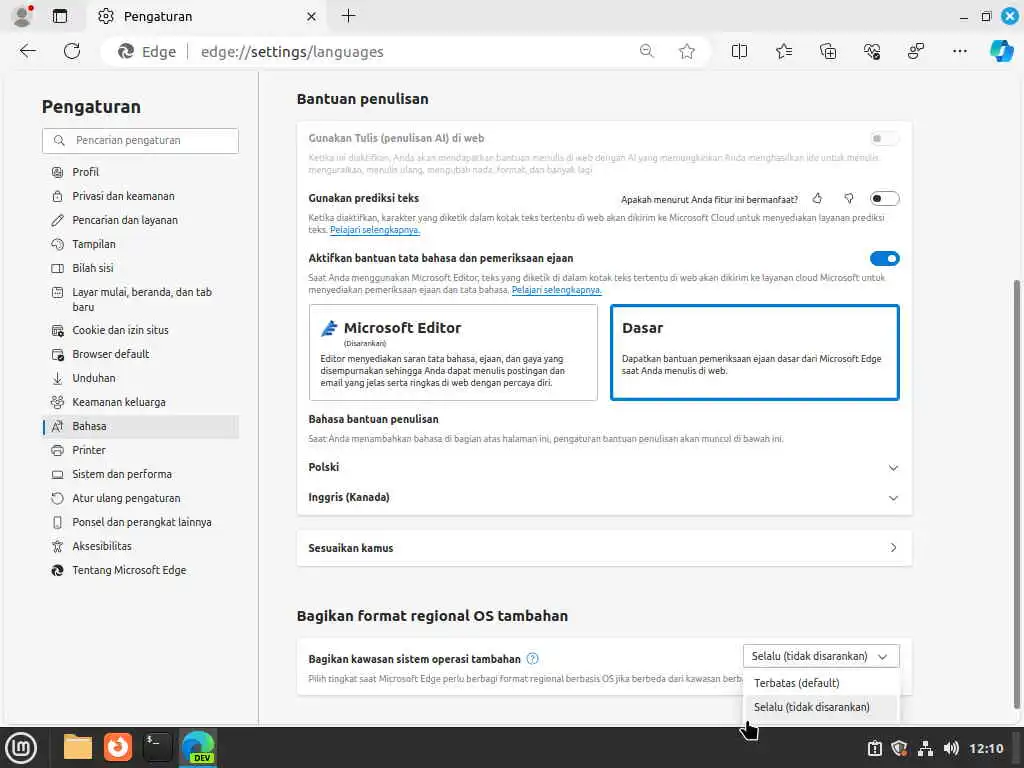The width and height of the screenshot is (1024, 768).
Task: Choose Selalu (tidak disarankan) from the list
Action: (x=821, y=707)
